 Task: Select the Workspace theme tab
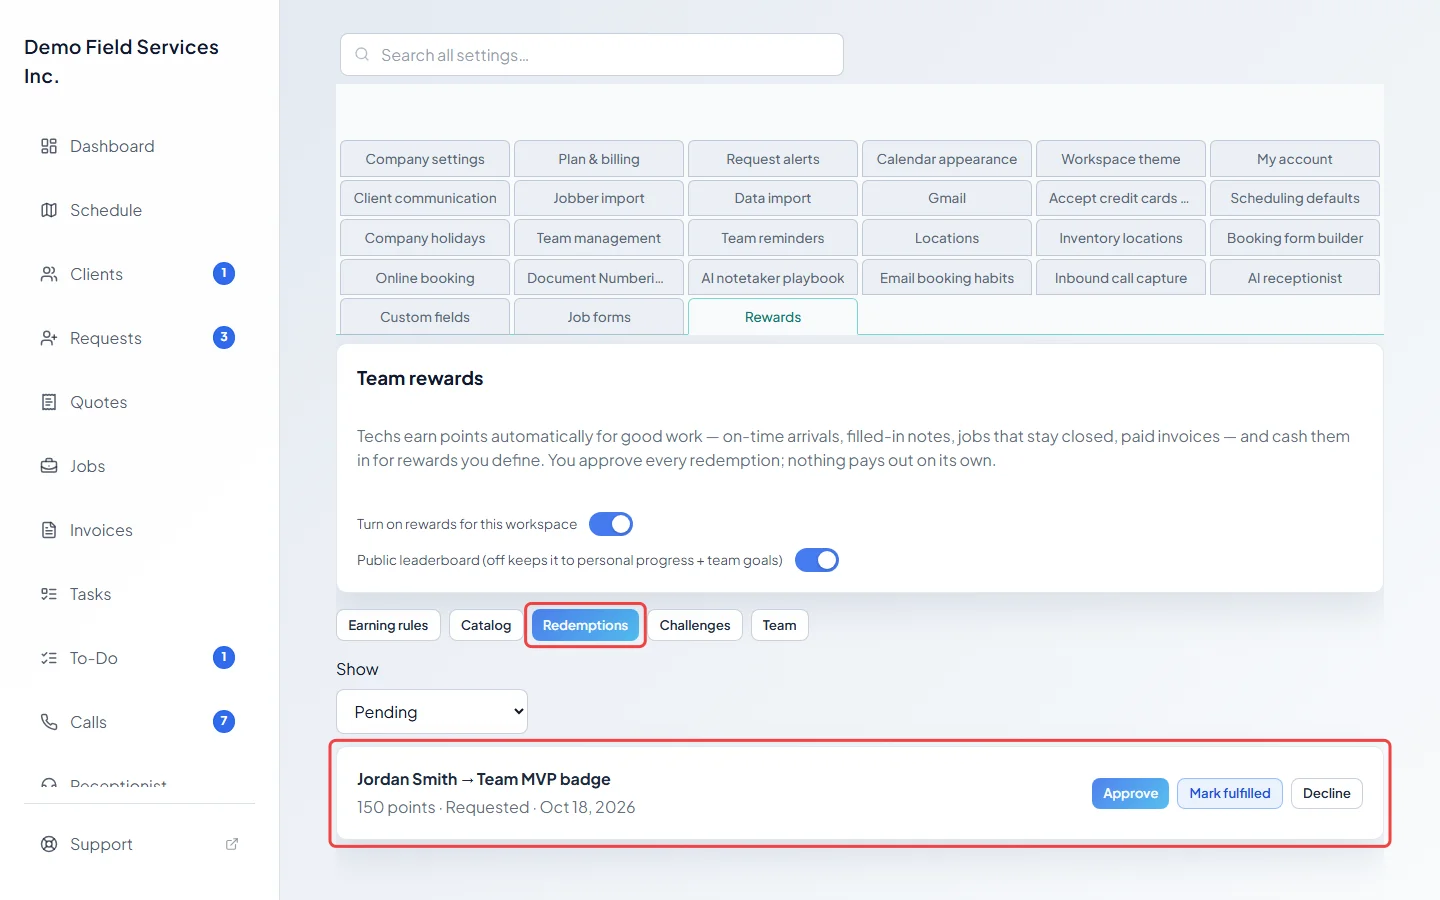pyautogui.click(x=1121, y=159)
